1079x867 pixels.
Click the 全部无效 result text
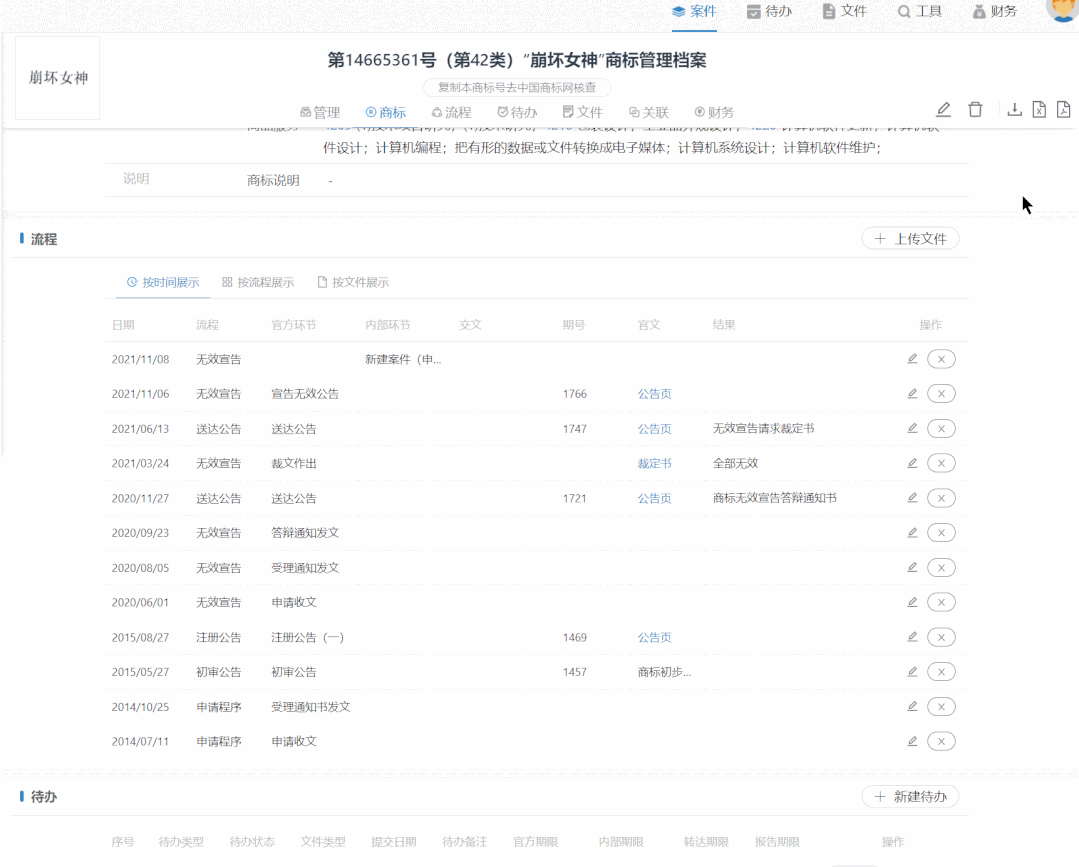(x=735, y=463)
